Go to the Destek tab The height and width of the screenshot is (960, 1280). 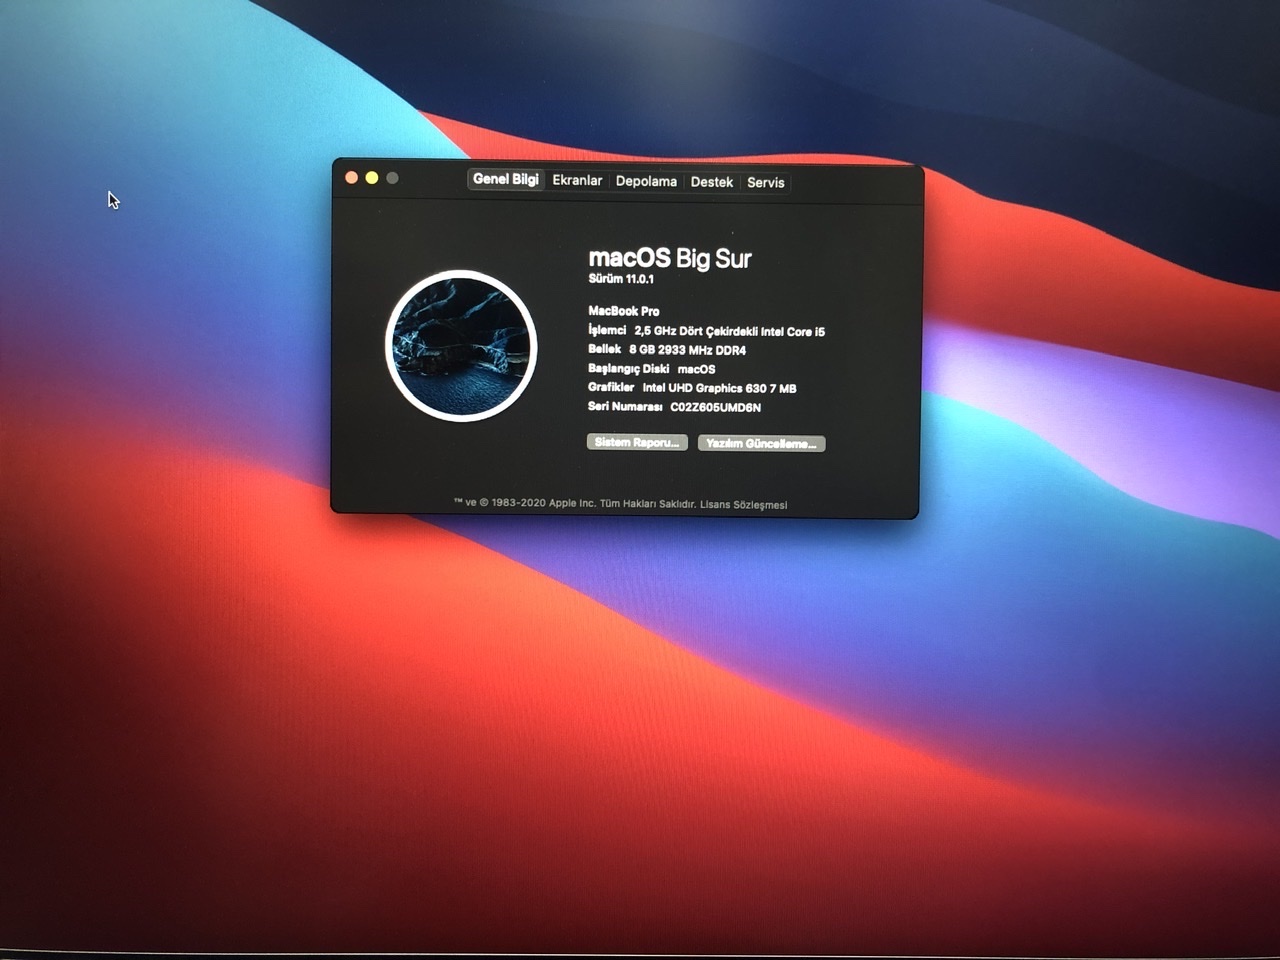[711, 182]
